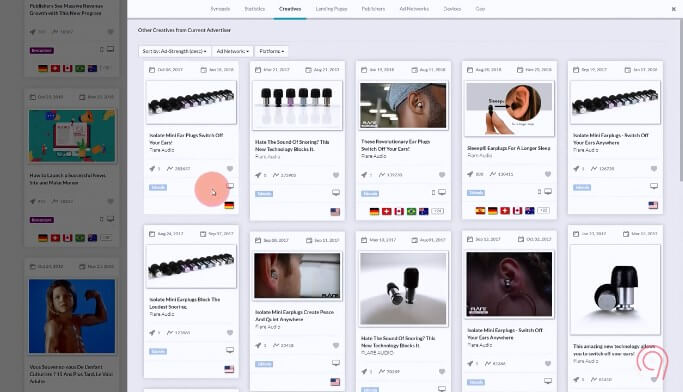Image resolution: width=683 pixels, height=392 pixels.
Task: Click heart on "Hate The Sound Of Snoring" card
Action: tap(336, 175)
